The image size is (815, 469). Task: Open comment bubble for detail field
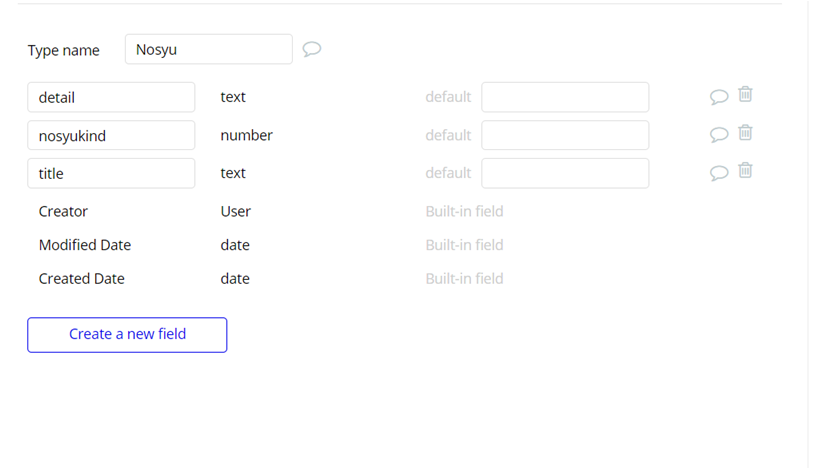[x=718, y=97]
